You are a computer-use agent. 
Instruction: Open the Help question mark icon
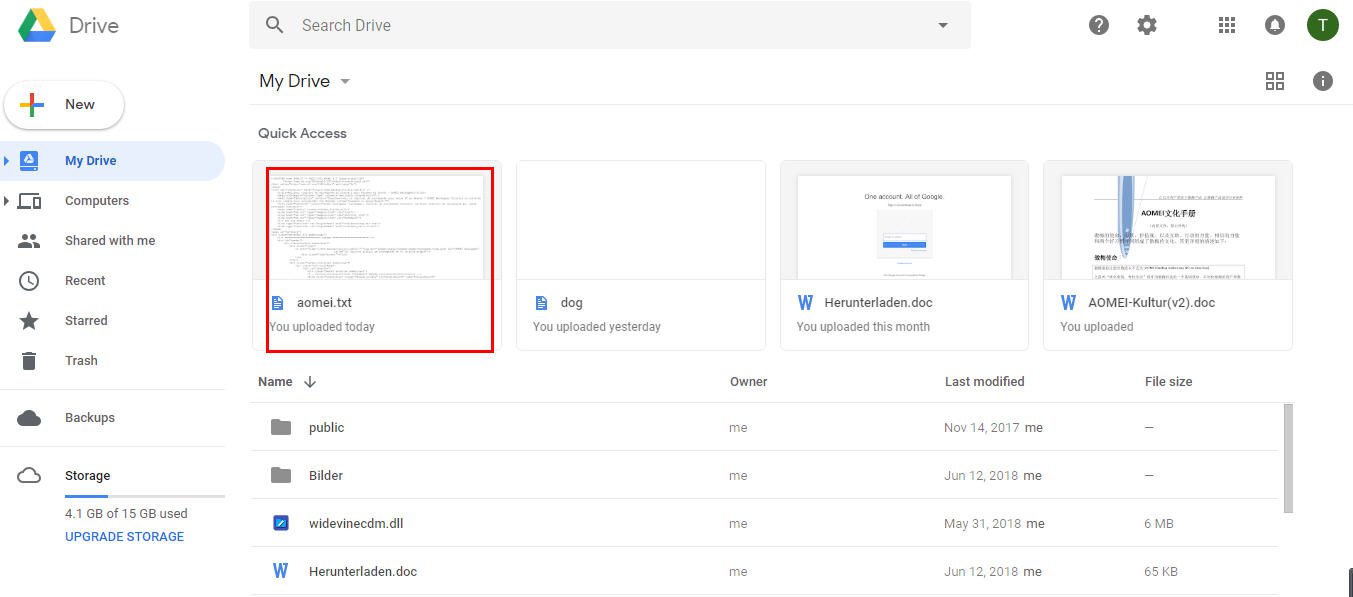pos(1099,25)
